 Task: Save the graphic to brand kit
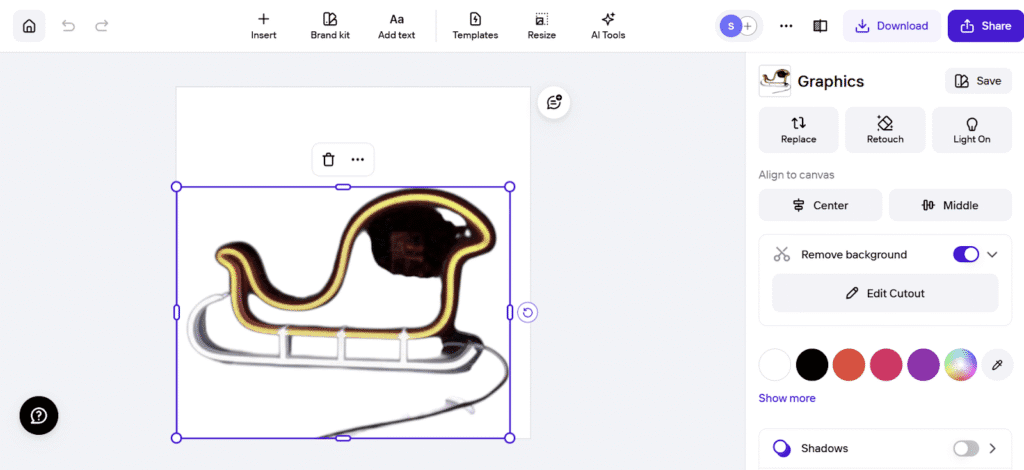coord(978,81)
